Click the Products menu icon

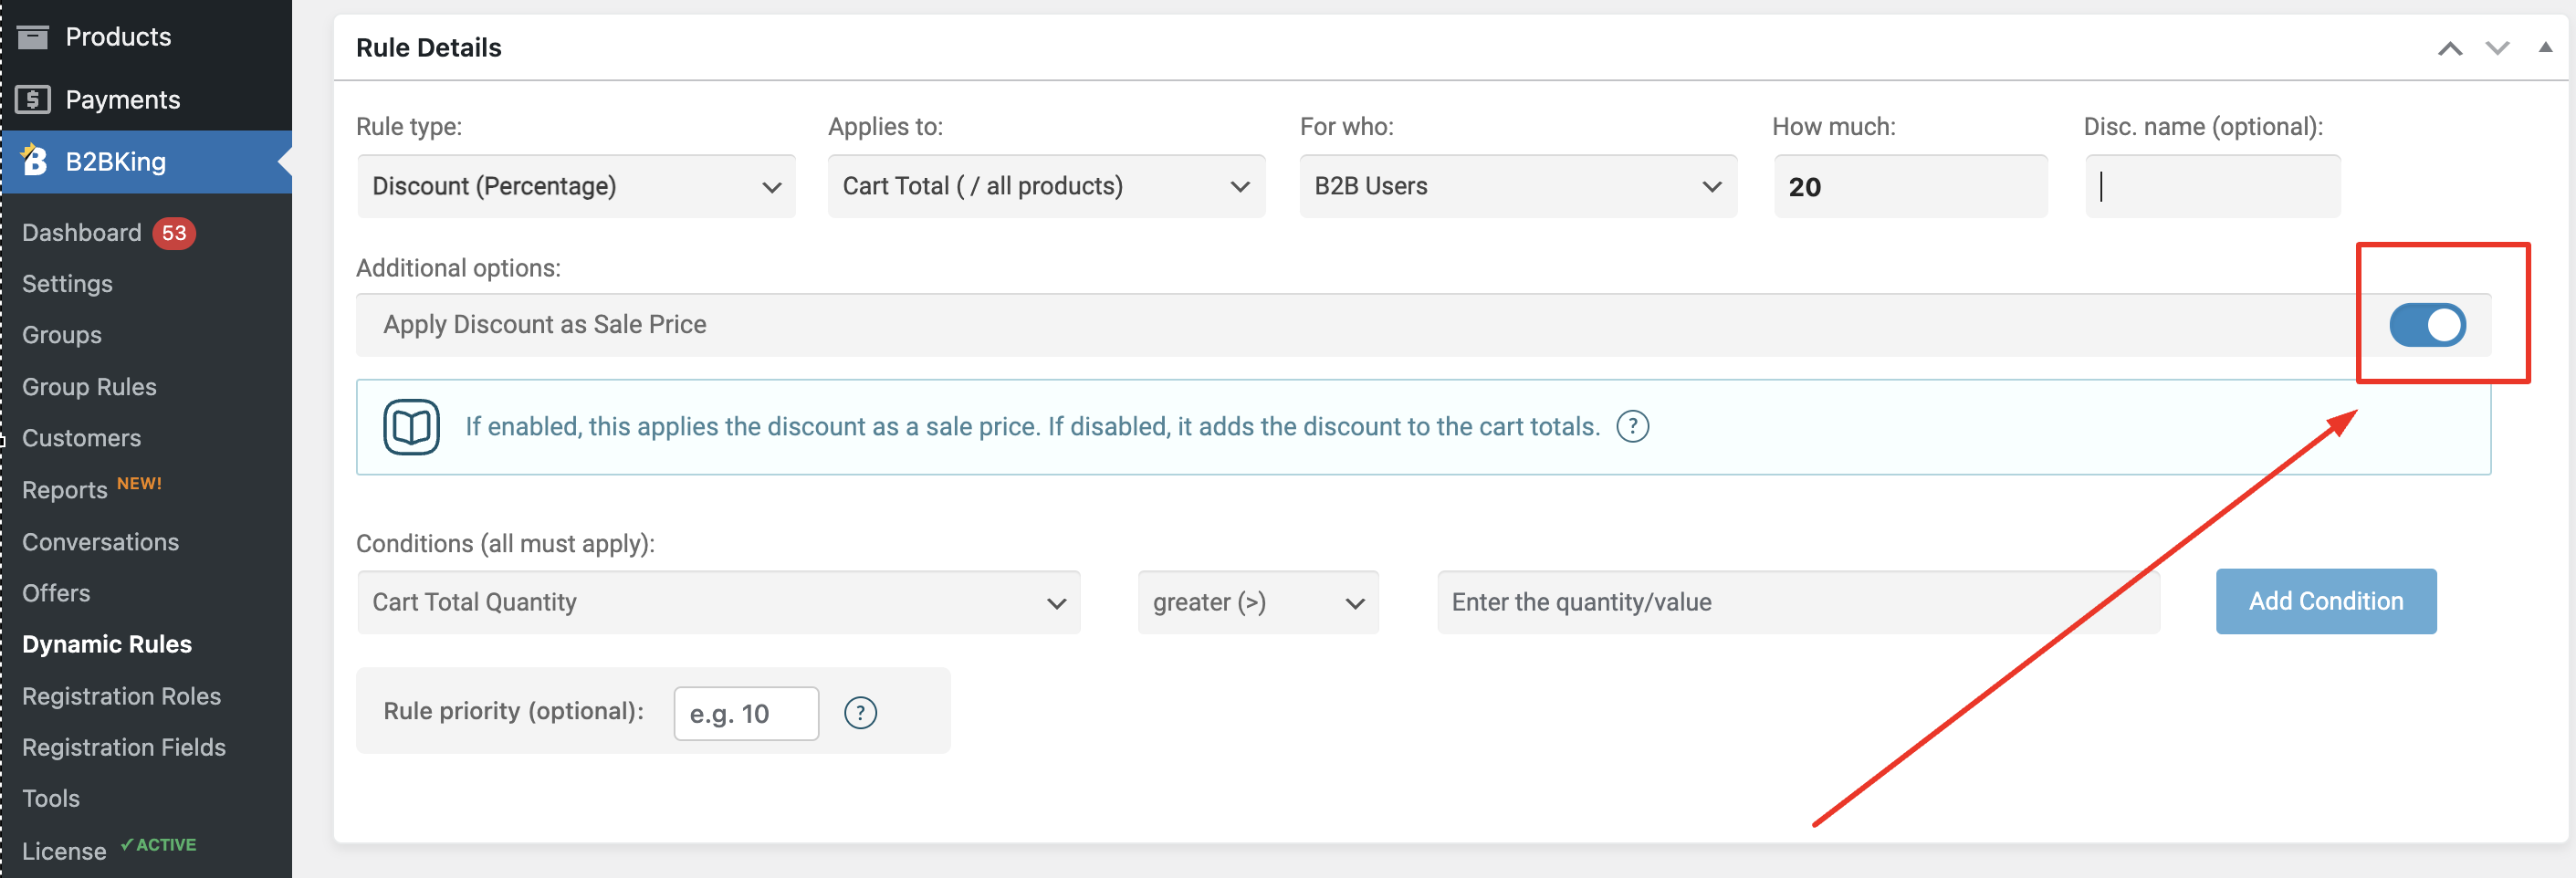click(33, 38)
